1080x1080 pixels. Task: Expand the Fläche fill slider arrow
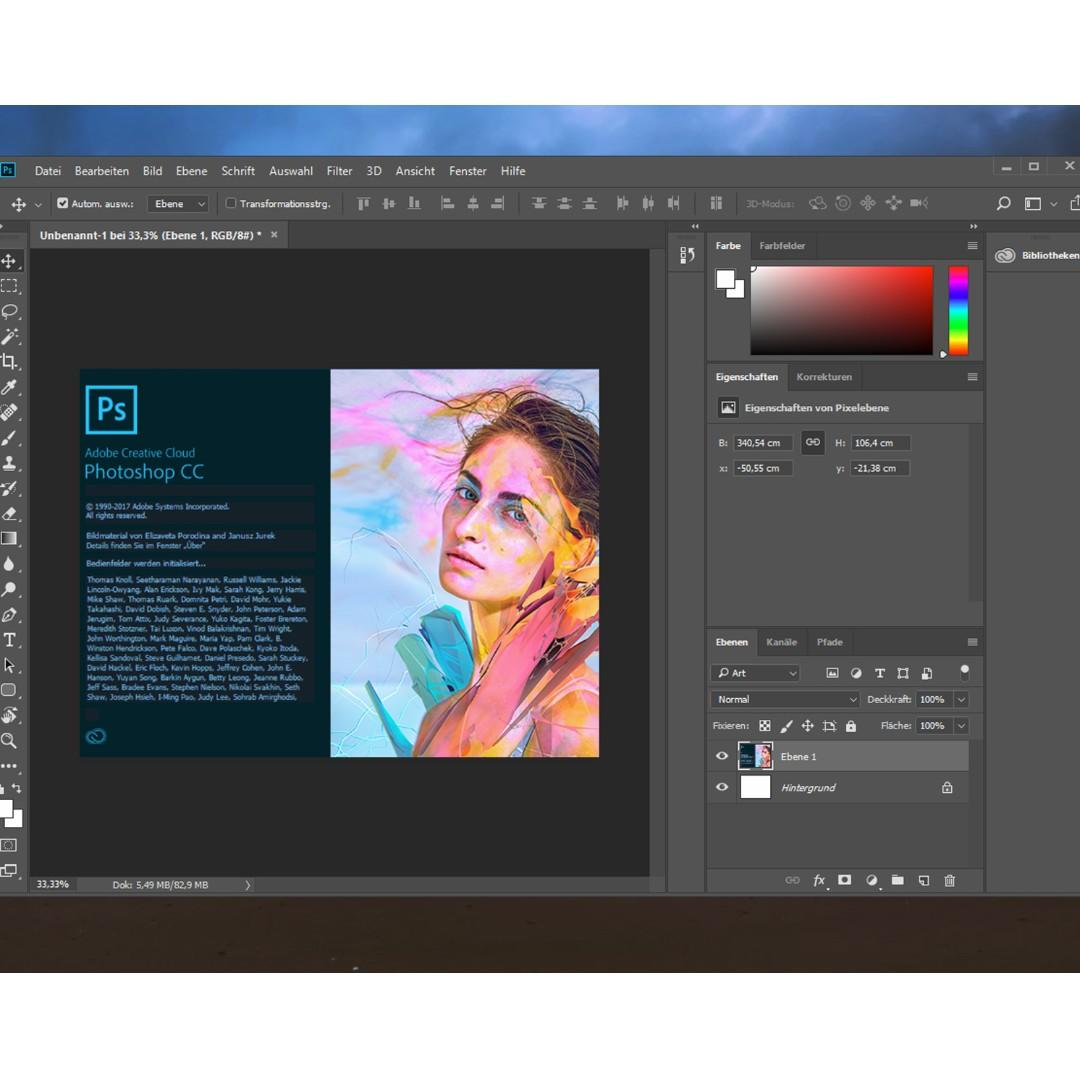point(962,726)
